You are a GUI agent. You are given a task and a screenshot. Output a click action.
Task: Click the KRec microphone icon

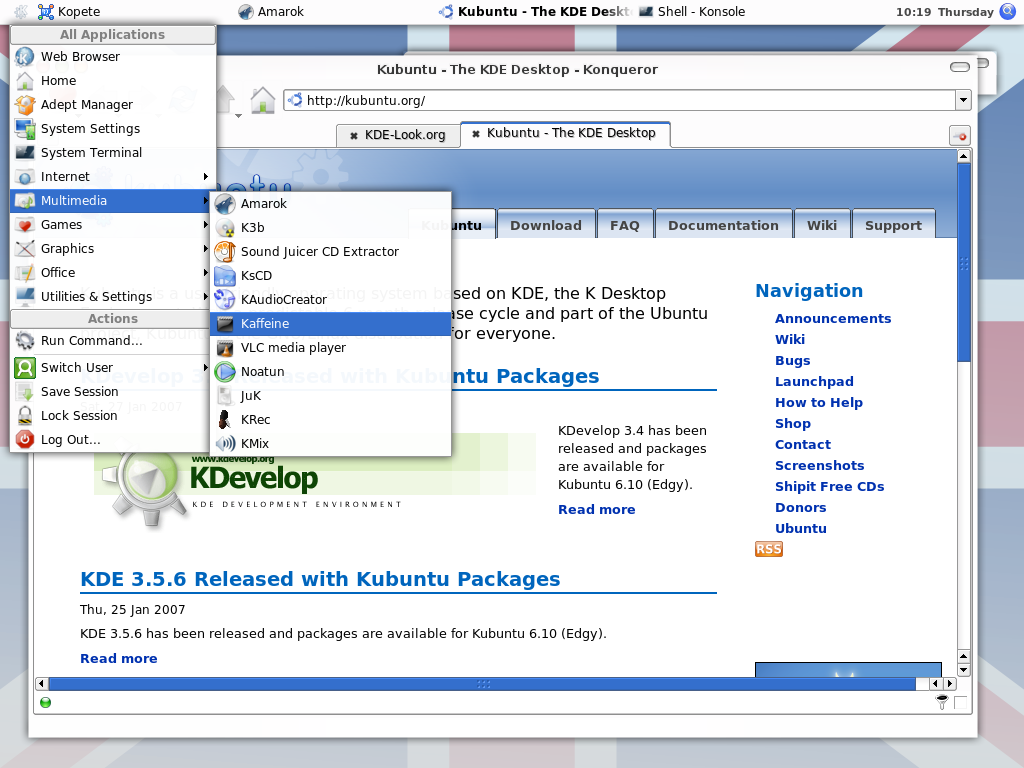coord(225,420)
